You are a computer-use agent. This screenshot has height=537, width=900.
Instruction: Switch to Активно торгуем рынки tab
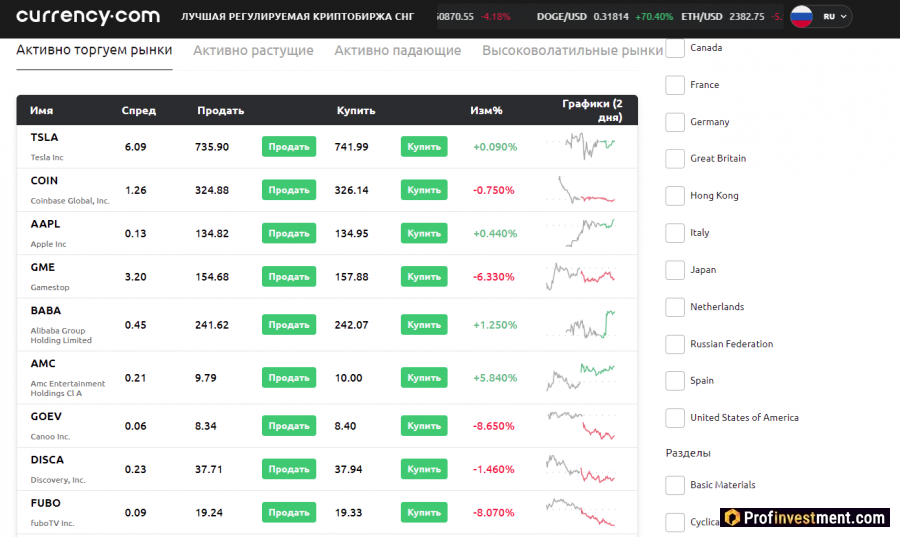point(94,50)
